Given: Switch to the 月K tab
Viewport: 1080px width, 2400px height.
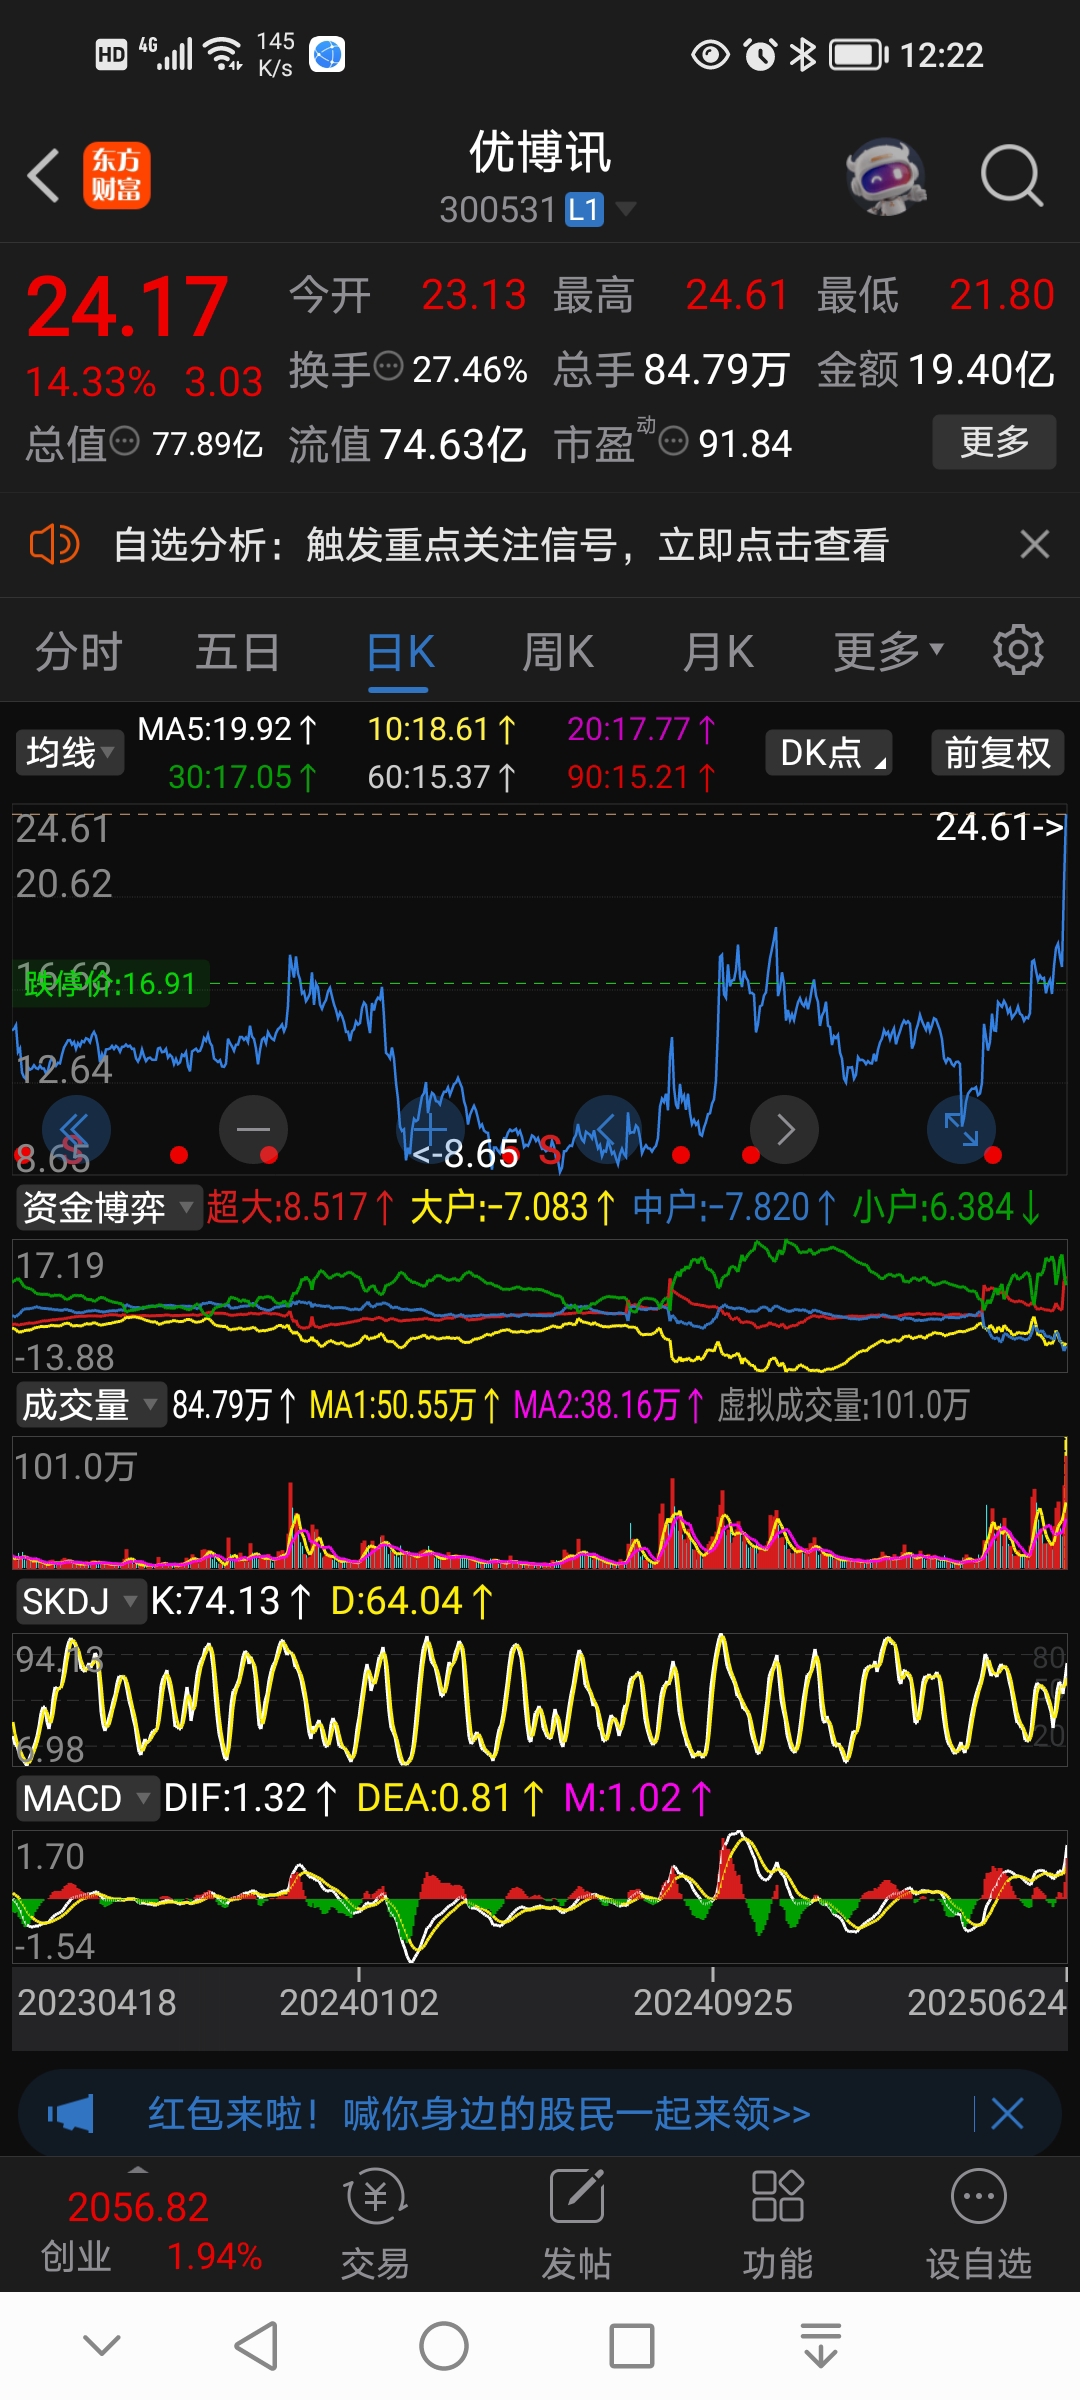Looking at the screenshot, I should click(x=718, y=653).
